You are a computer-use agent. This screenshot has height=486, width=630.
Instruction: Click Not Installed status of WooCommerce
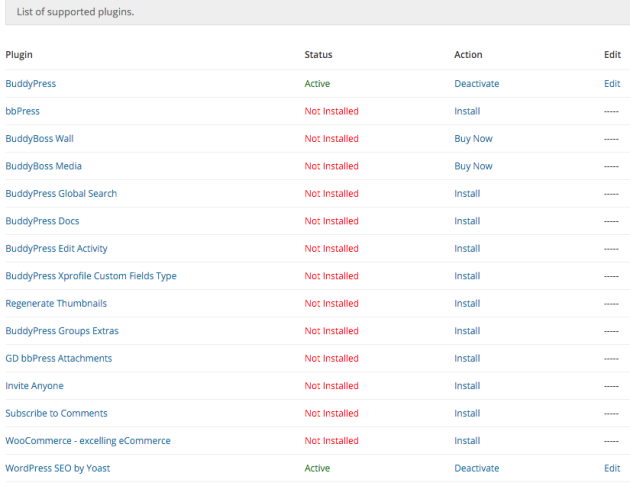(331, 441)
